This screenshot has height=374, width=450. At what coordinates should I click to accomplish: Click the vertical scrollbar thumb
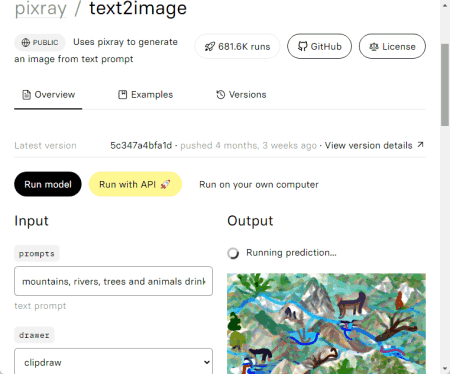[445, 85]
